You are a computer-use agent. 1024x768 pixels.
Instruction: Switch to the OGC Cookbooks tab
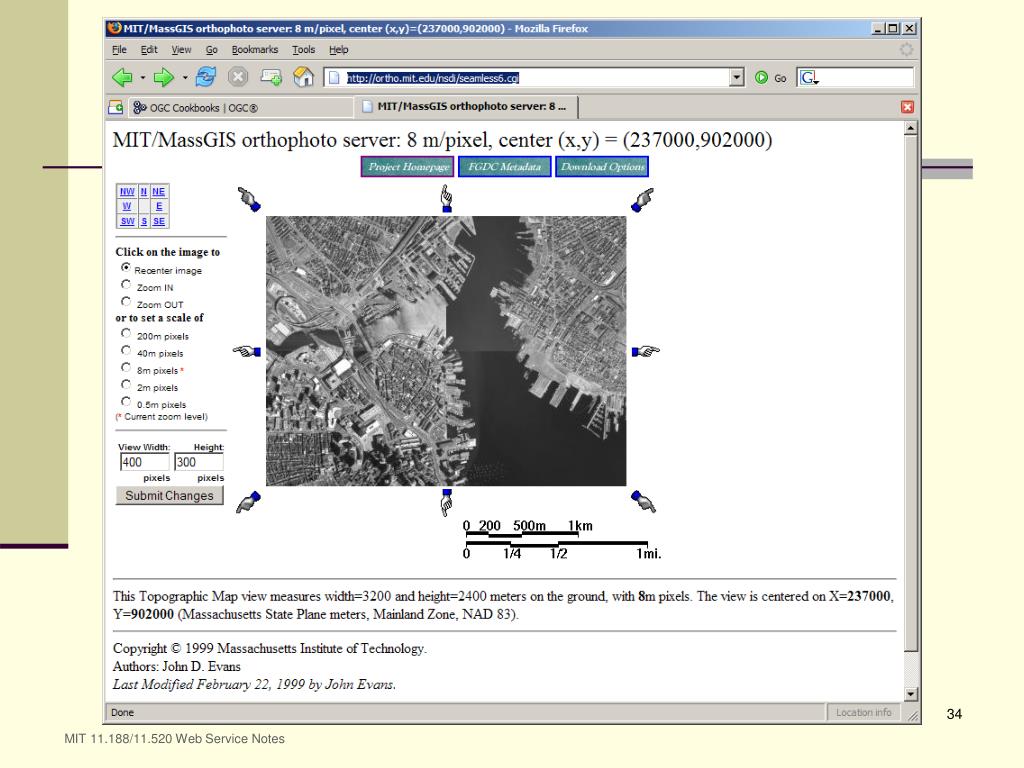(241, 108)
